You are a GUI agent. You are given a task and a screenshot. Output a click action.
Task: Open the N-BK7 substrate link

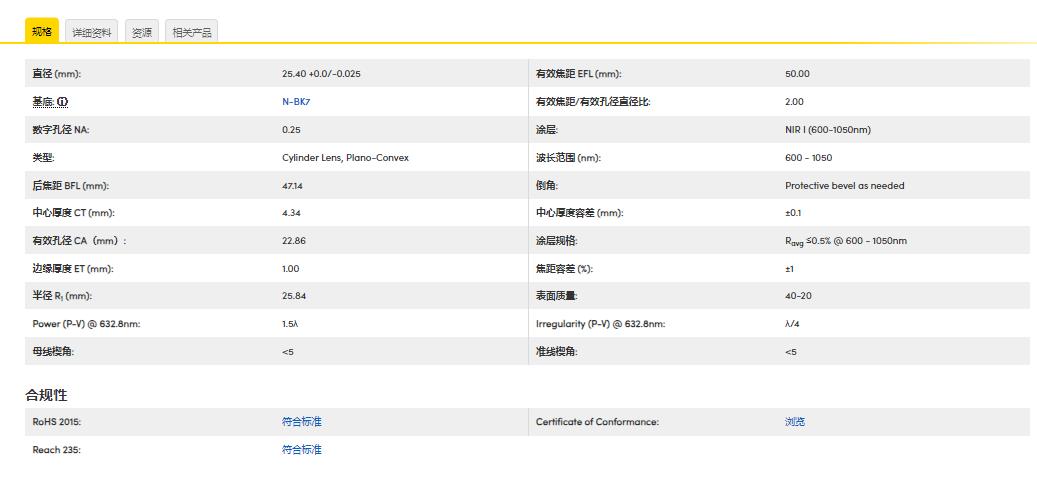pos(296,102)
